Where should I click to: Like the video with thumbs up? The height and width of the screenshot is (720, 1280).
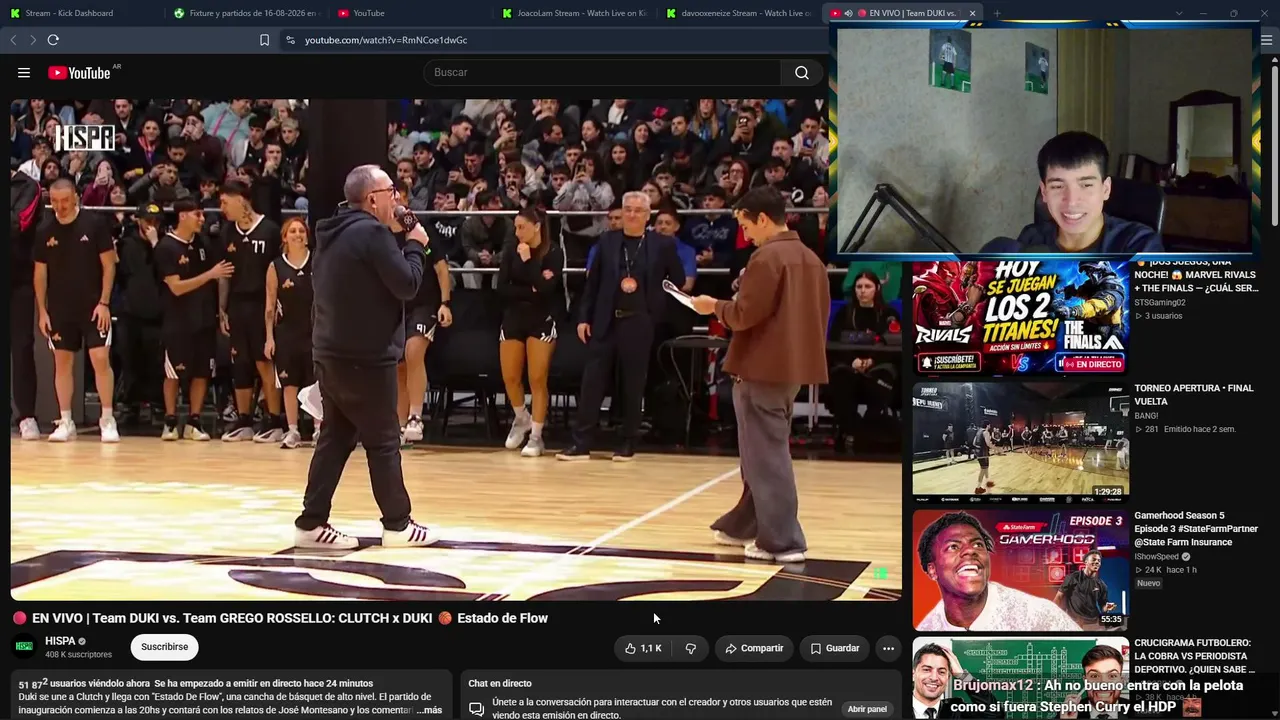(643, 648)
